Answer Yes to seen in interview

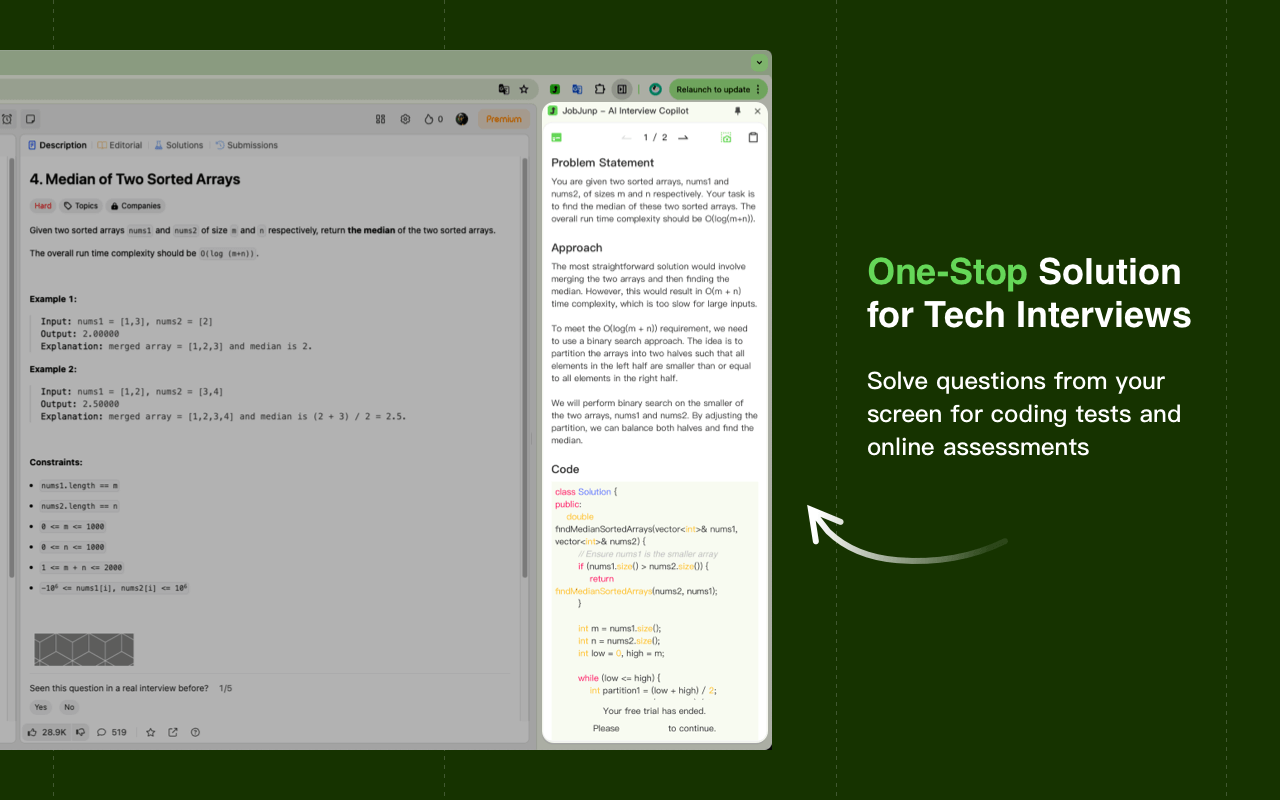point(40,707)
